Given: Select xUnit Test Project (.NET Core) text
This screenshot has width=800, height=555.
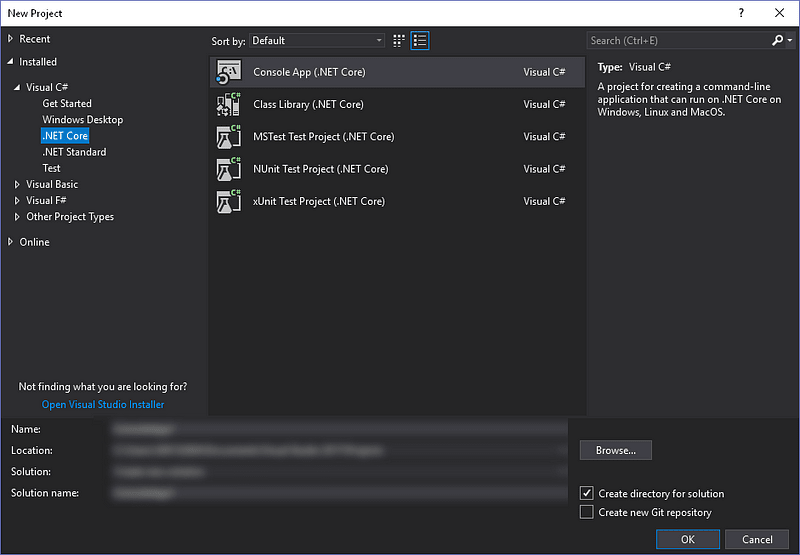Looking at the screenshot, I should coord(319,201).
